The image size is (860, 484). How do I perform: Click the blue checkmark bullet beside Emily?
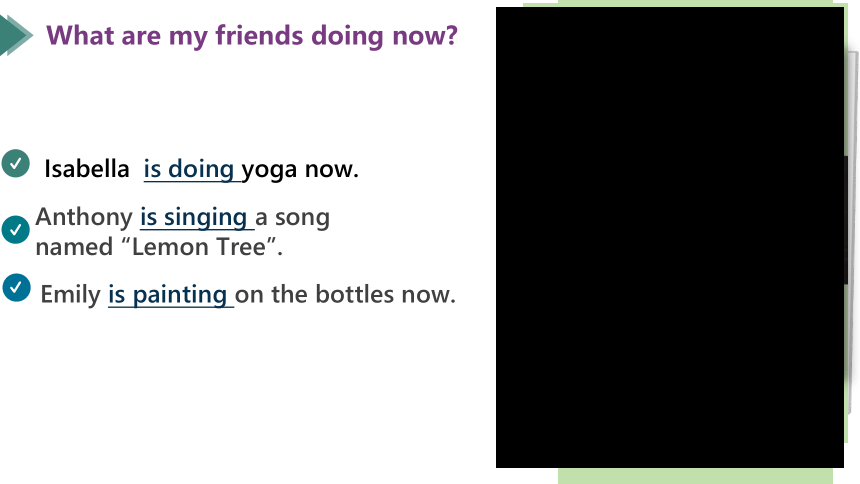point(16,288)
